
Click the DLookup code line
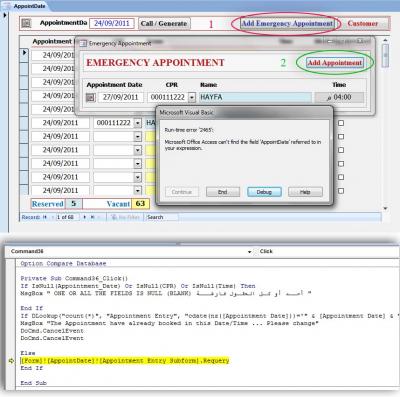pos(209,316)
